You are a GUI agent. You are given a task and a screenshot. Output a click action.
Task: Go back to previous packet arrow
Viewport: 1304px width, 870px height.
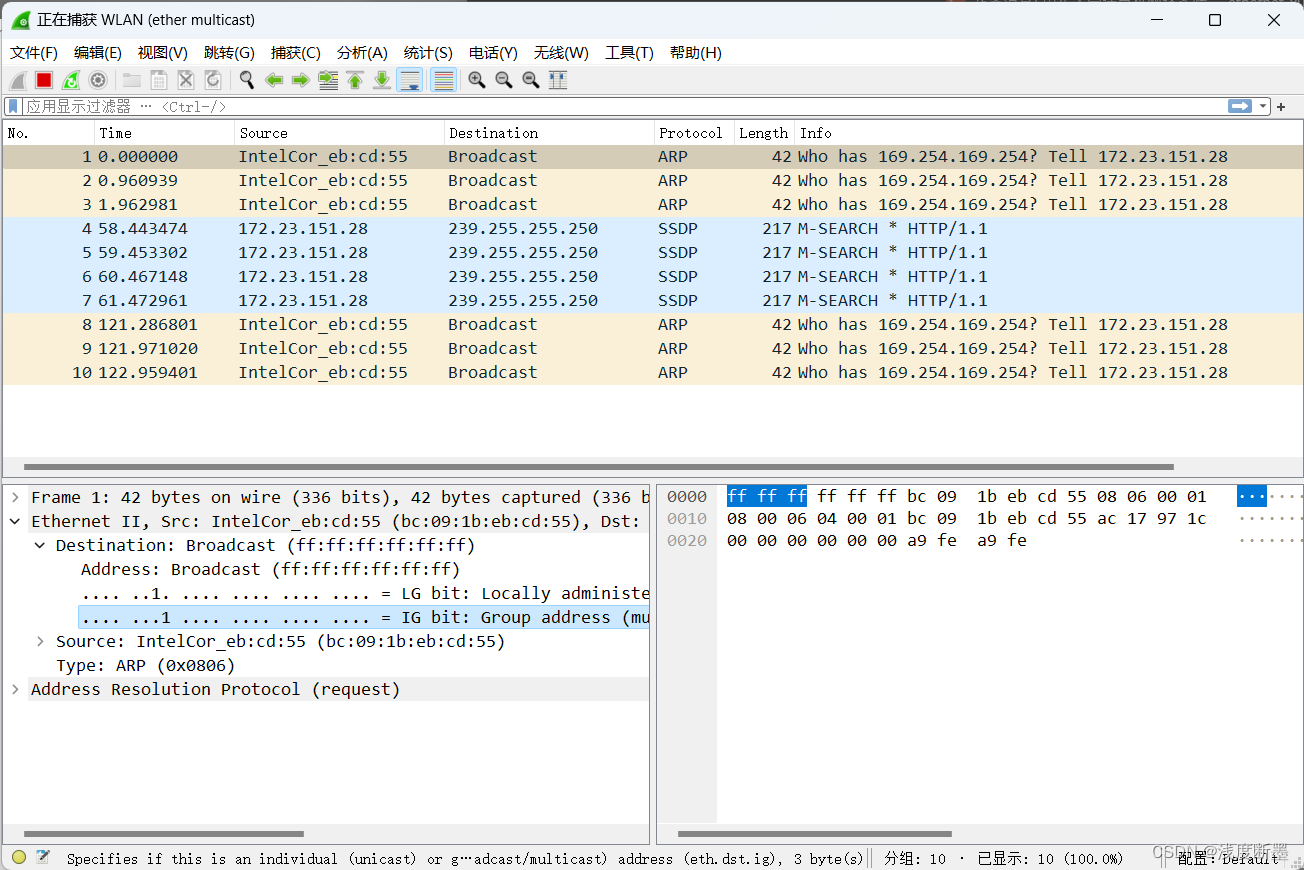274,80
